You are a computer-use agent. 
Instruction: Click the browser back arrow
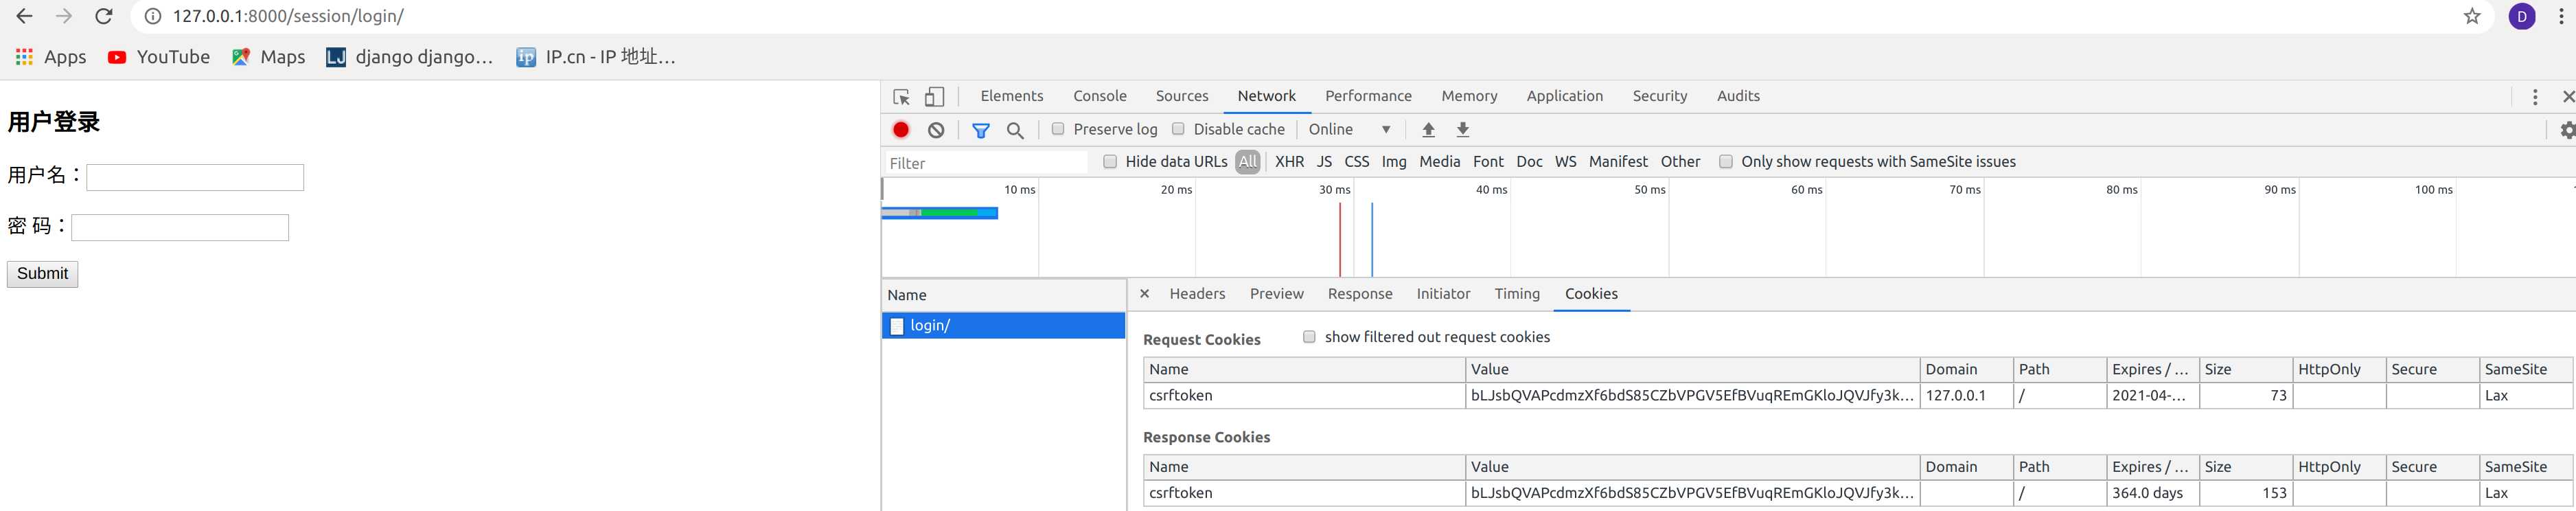[x=25, y=16]
